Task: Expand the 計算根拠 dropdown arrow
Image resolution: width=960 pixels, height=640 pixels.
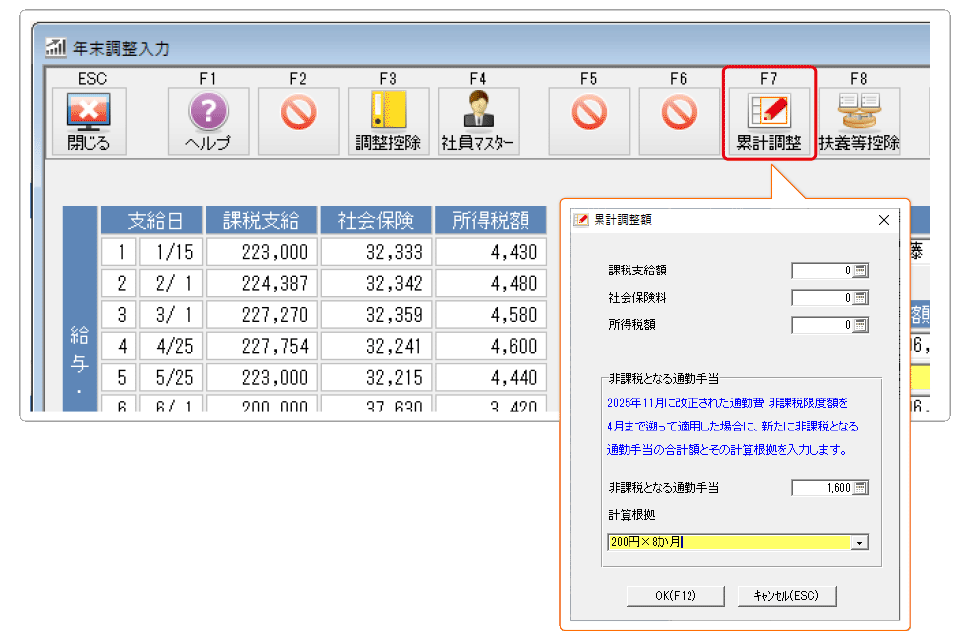Action: pos(859,543)
